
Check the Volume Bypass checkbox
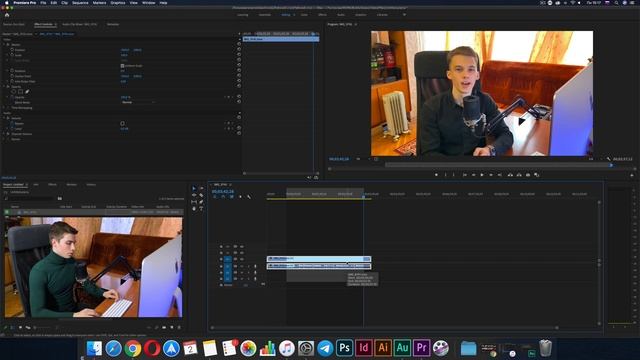122,123
